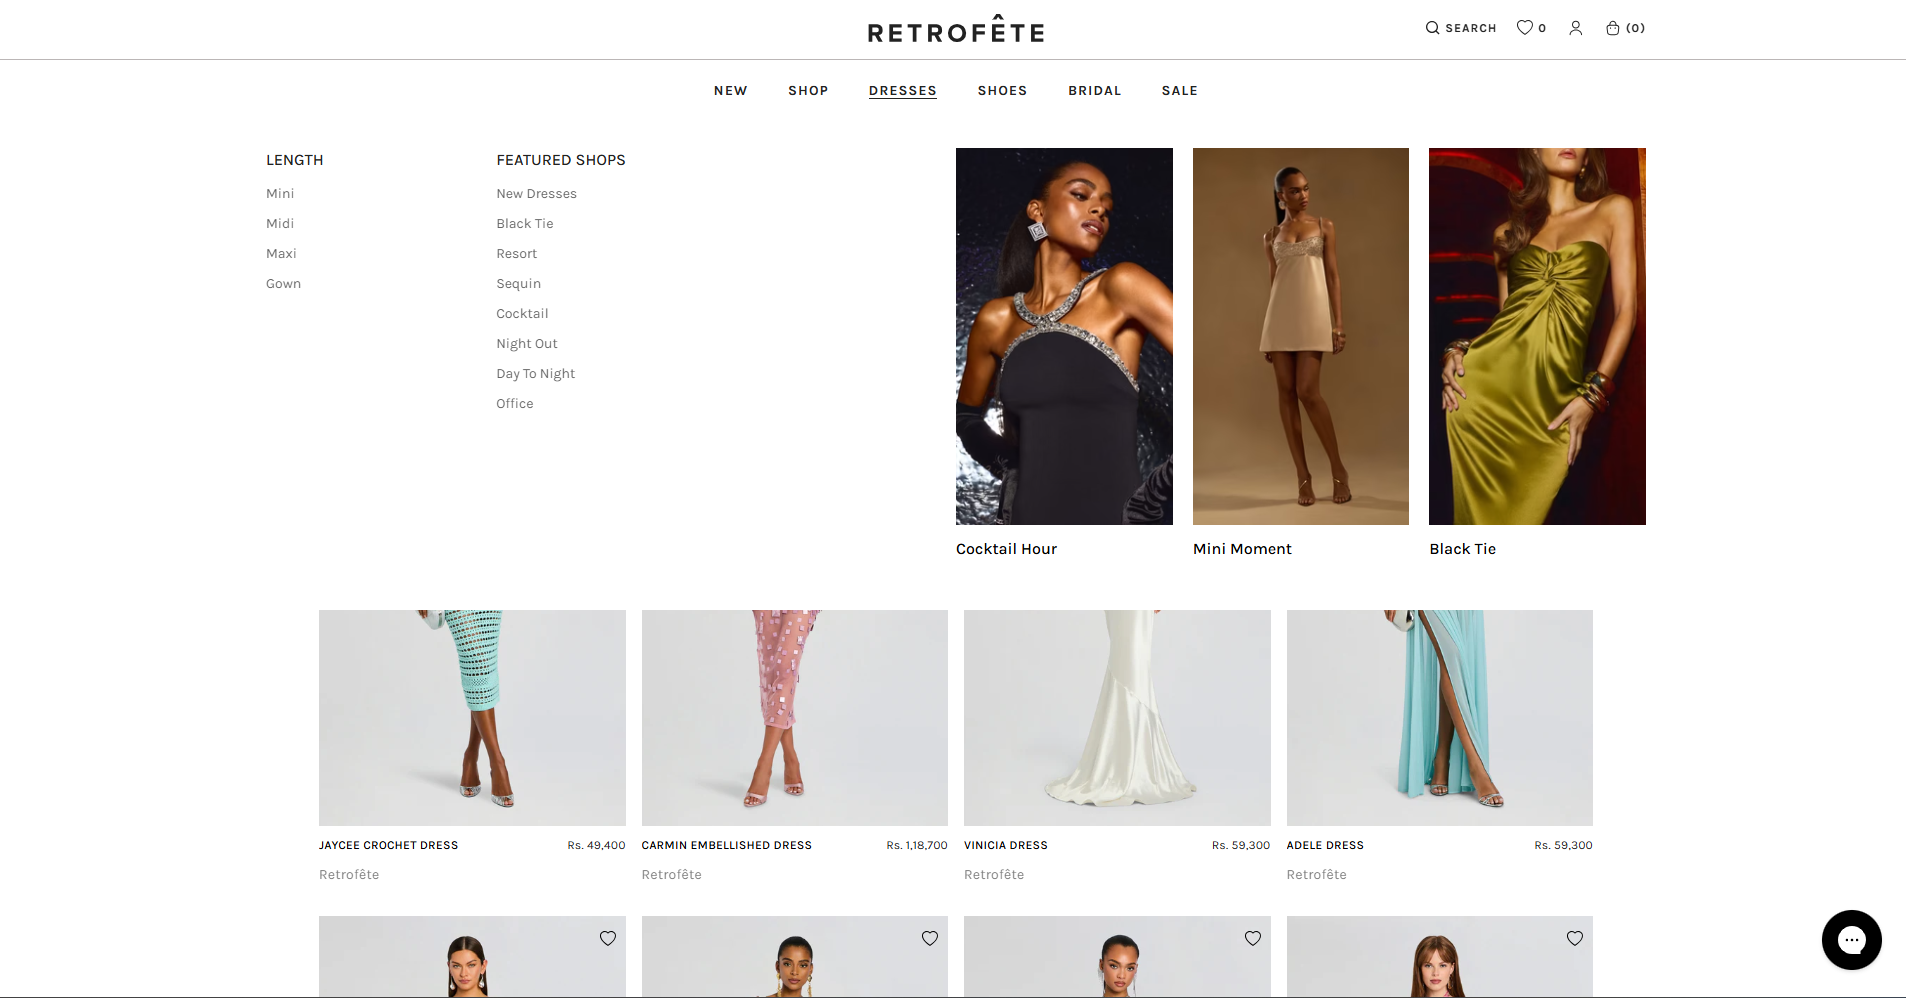Open the search magnifier icon
Image resolution: width=1906 pixels, height=998 pixels.
[1432, 28]
